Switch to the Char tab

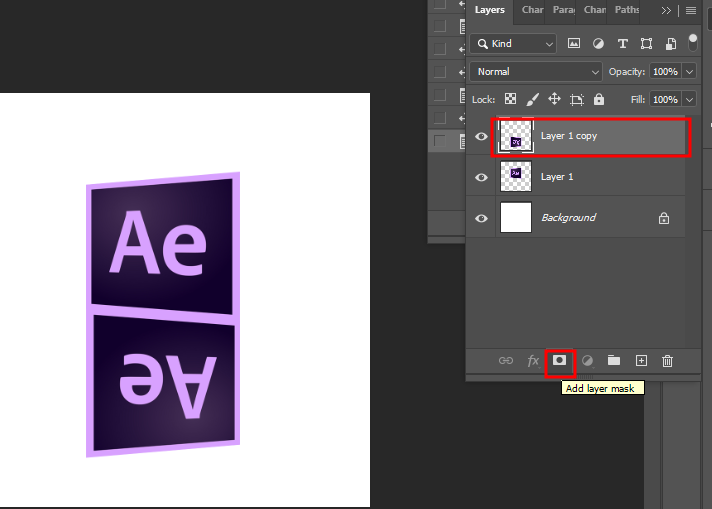coord(532,10)
